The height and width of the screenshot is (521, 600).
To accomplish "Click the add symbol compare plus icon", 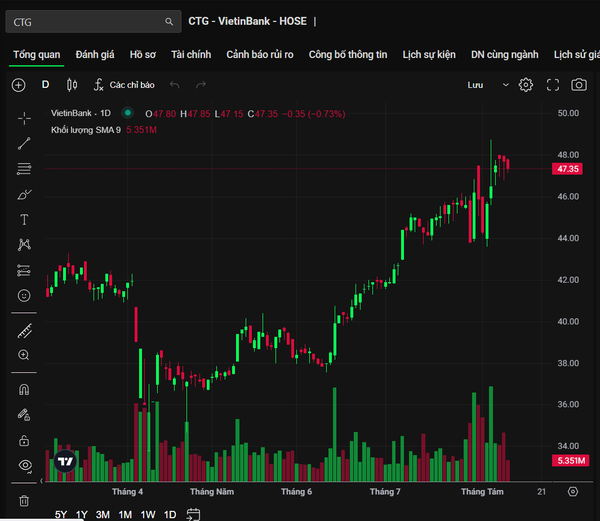I will [18, 85].
